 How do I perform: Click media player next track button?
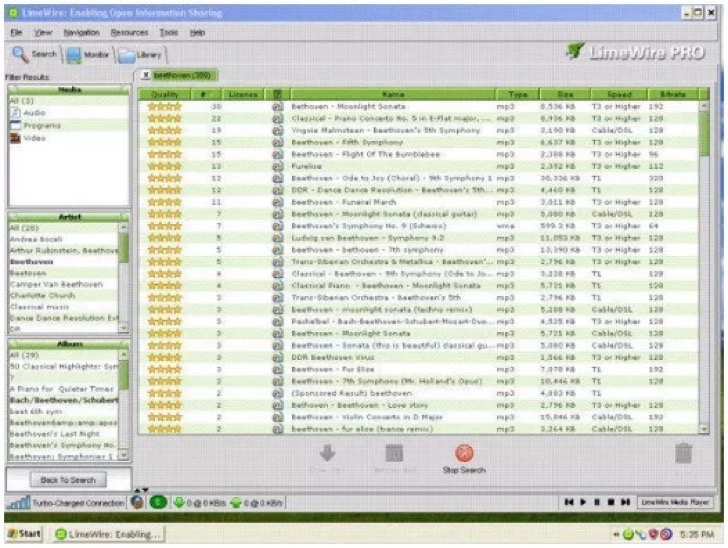click(x=625, y=502)
